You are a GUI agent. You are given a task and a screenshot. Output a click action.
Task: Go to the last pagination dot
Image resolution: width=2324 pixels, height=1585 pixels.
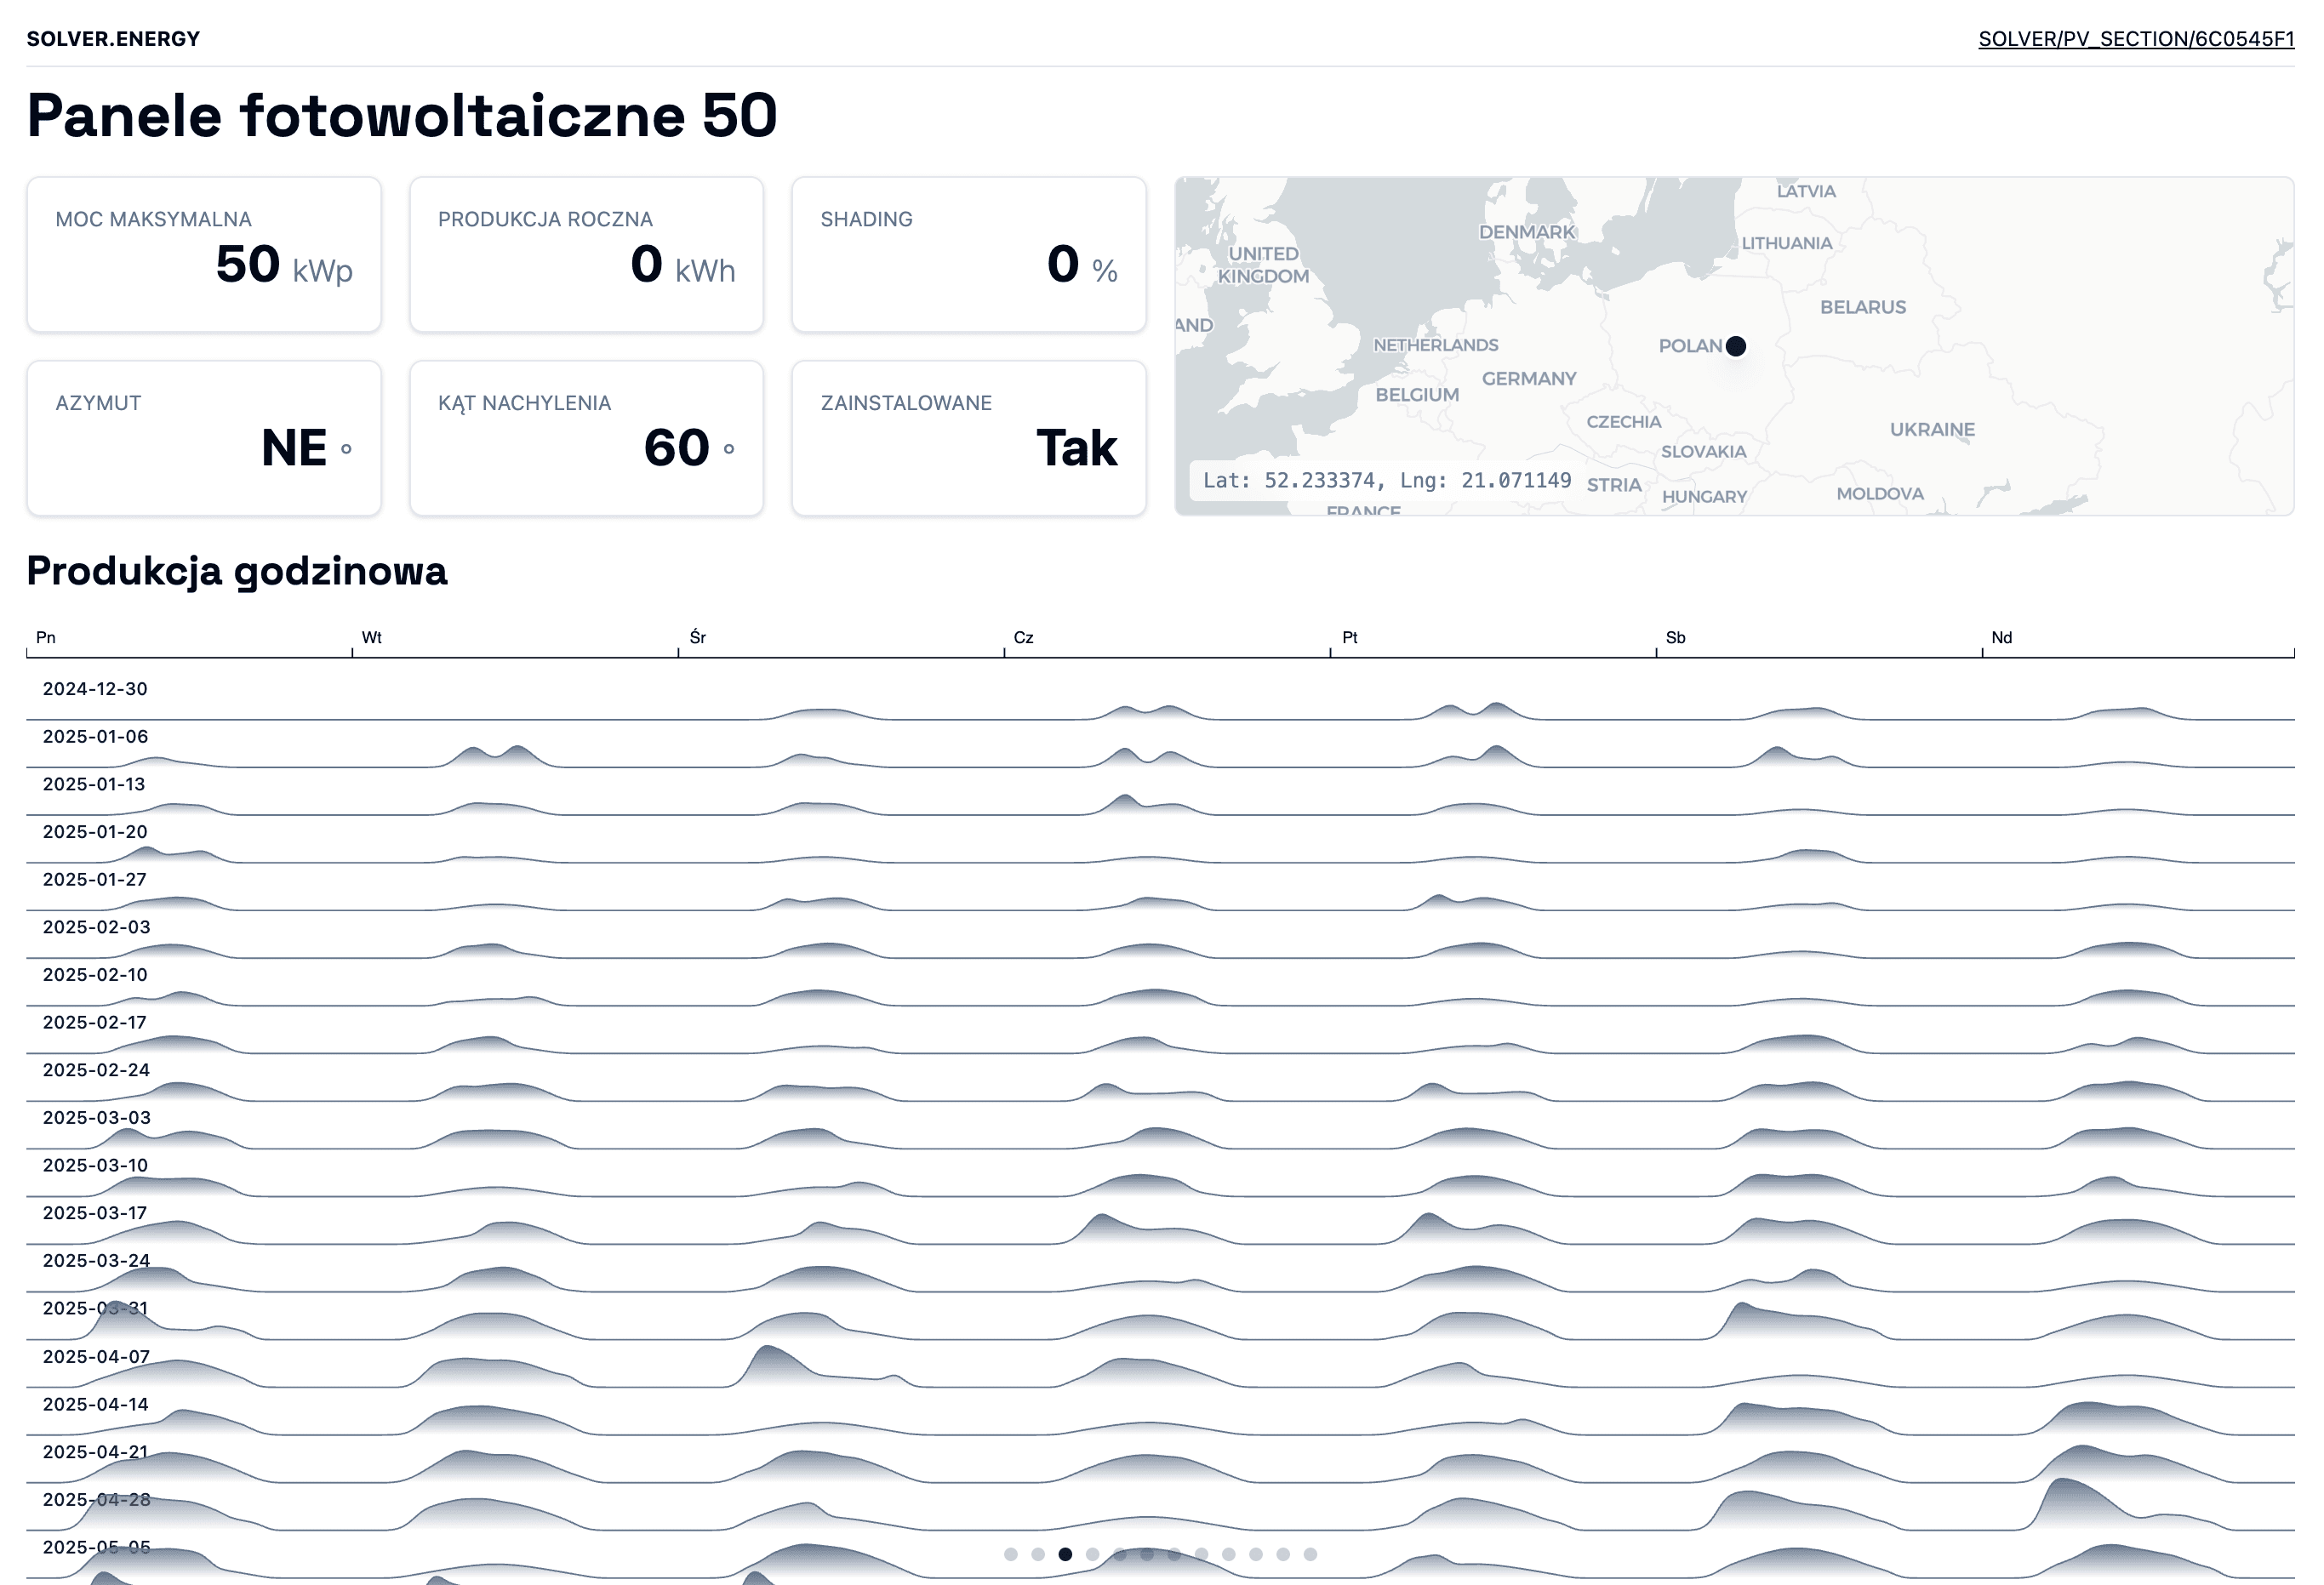click(1310, 1554)
